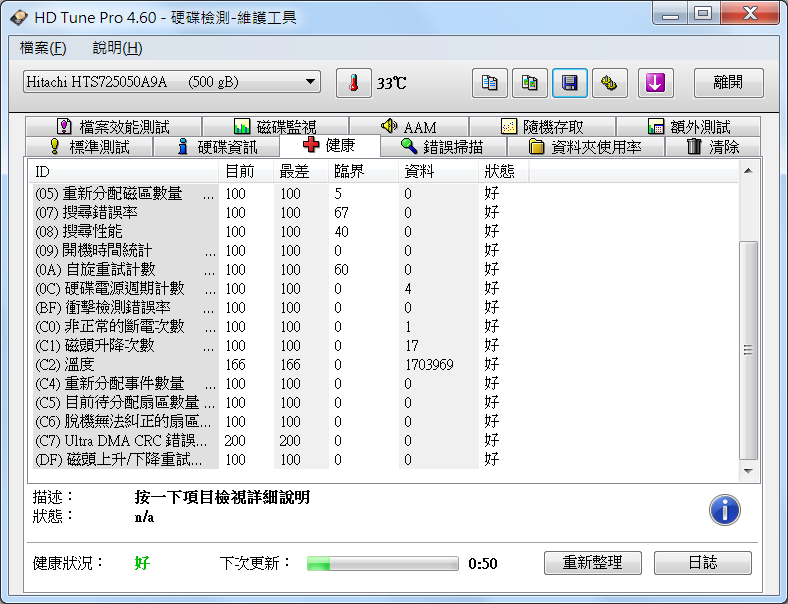This screenshot has height=604, width=788.
Task: Click the copy screenshot toolbar icon
Action: coord(530,83)
